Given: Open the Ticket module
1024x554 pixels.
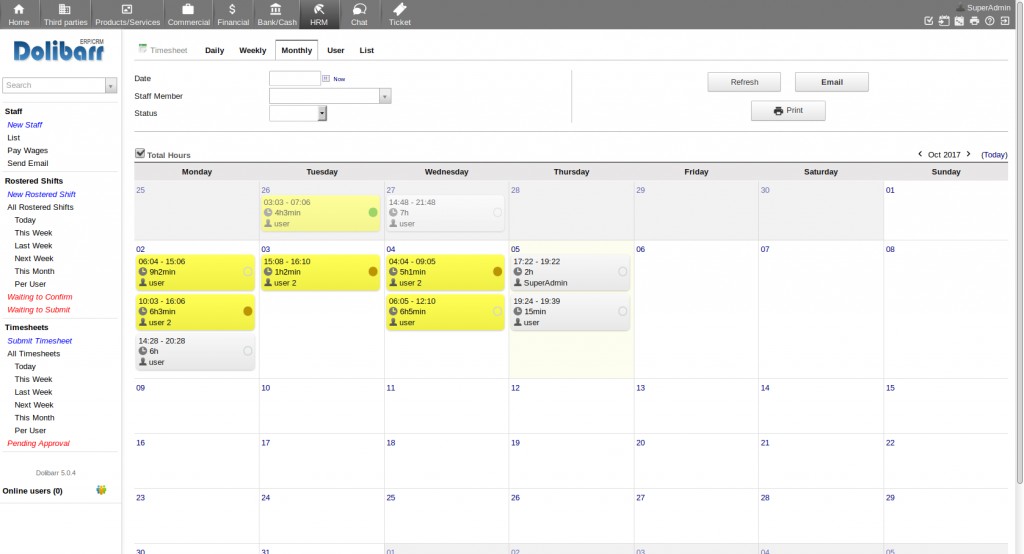Looking at the screenshot, I should click(400, 14).
